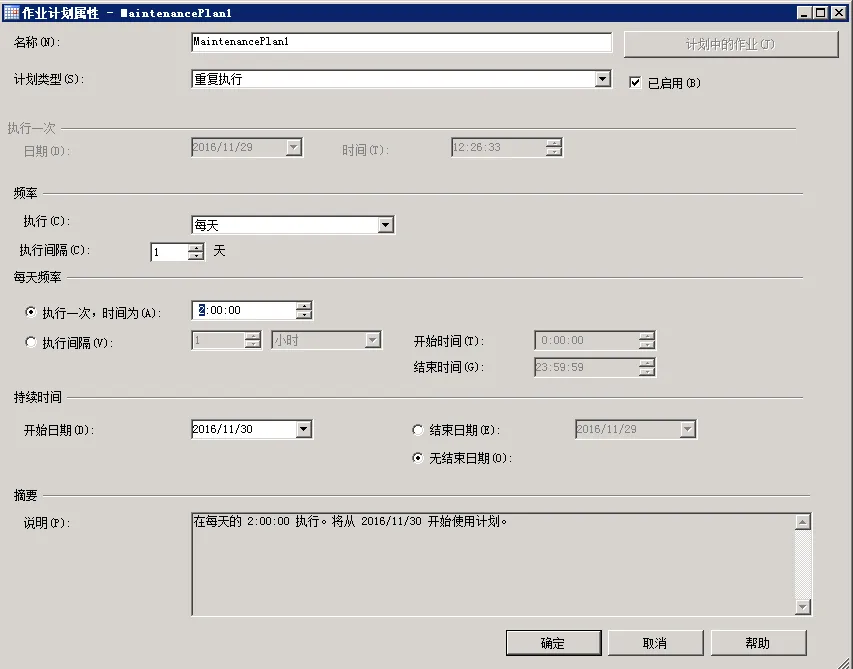This screenshot has width=853, height=669.
Task: Open the 计划类型 dropdown showing 重复执行
Action: point(600,79)
